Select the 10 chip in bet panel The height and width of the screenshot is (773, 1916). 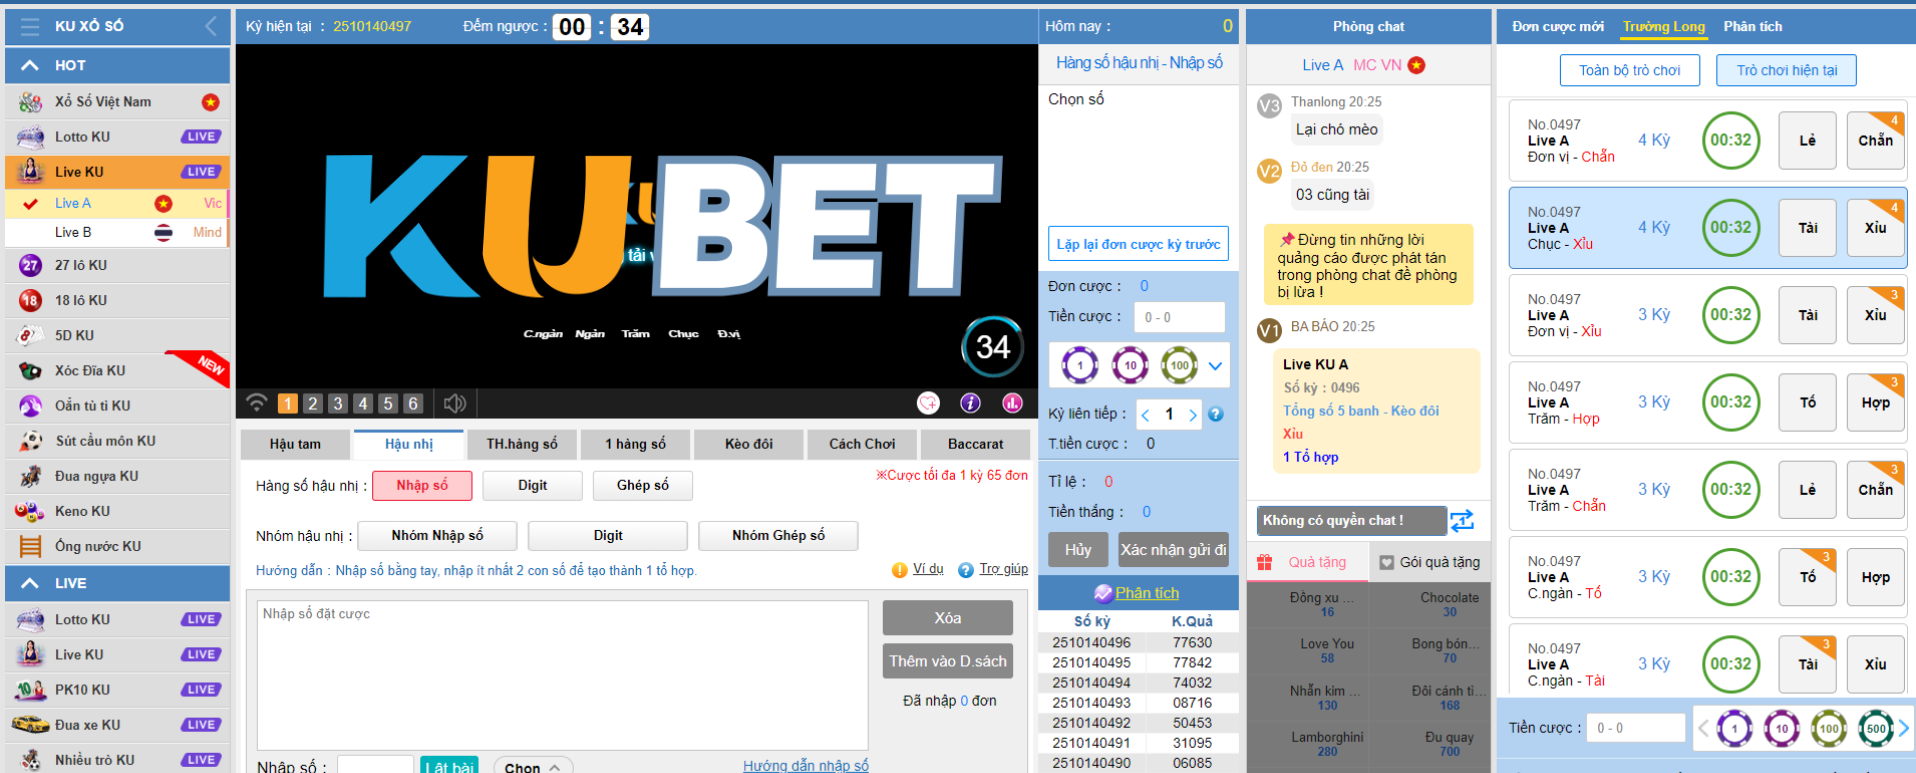[x=1130, y=366]
